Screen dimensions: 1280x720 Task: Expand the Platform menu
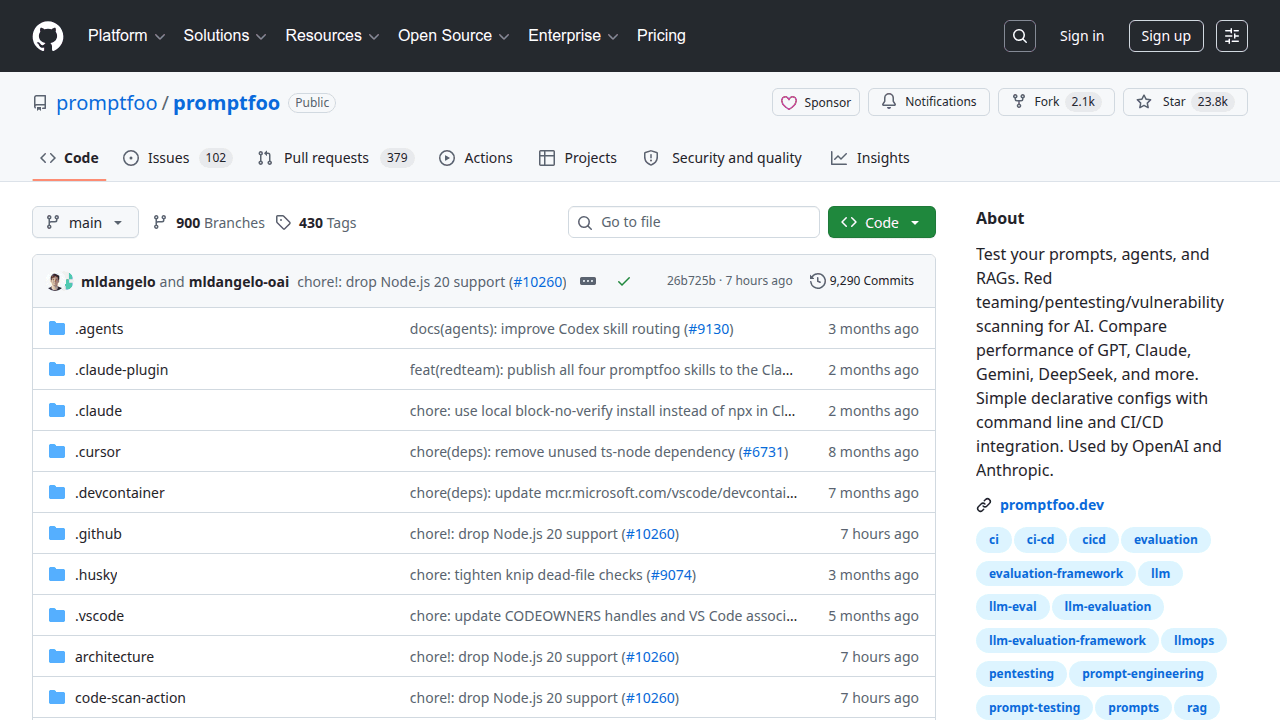pyautogui.click(x=126, y=36)
